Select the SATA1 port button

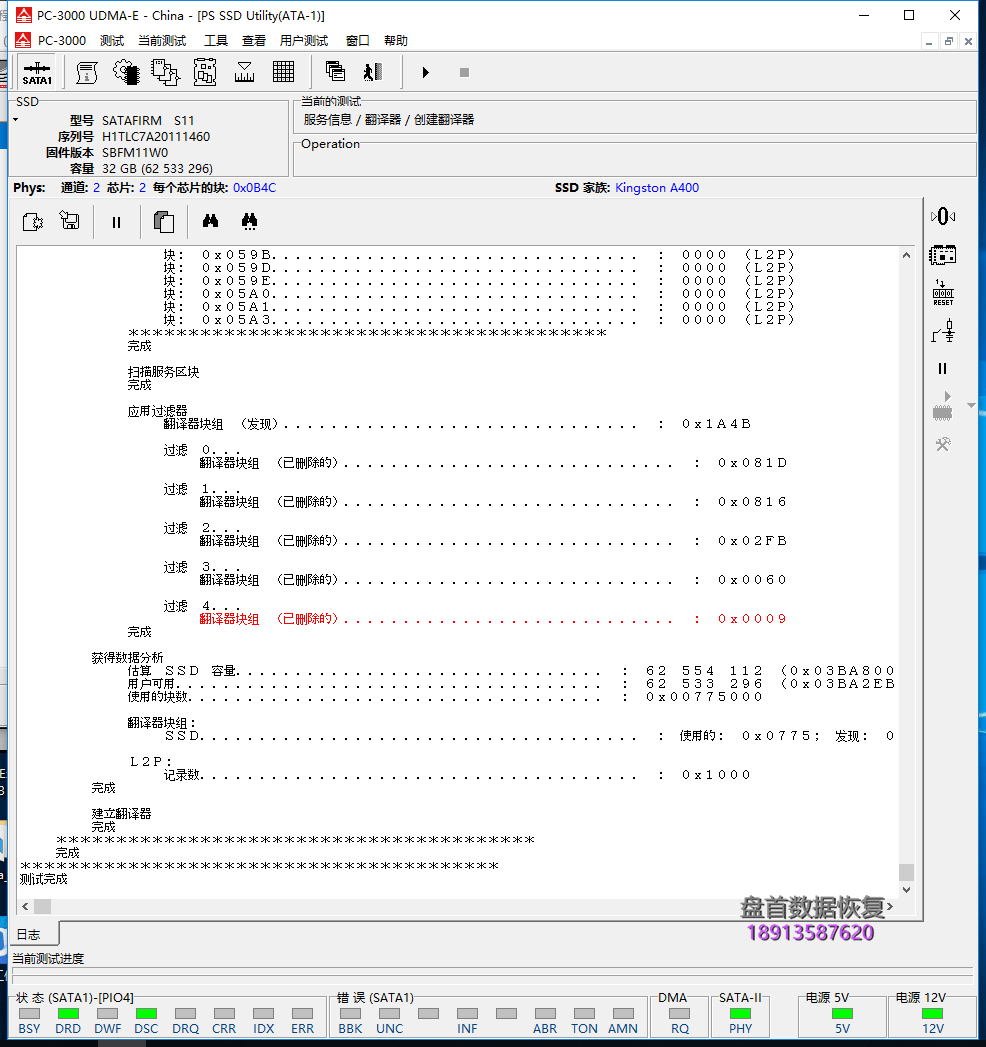click(37, 72)
